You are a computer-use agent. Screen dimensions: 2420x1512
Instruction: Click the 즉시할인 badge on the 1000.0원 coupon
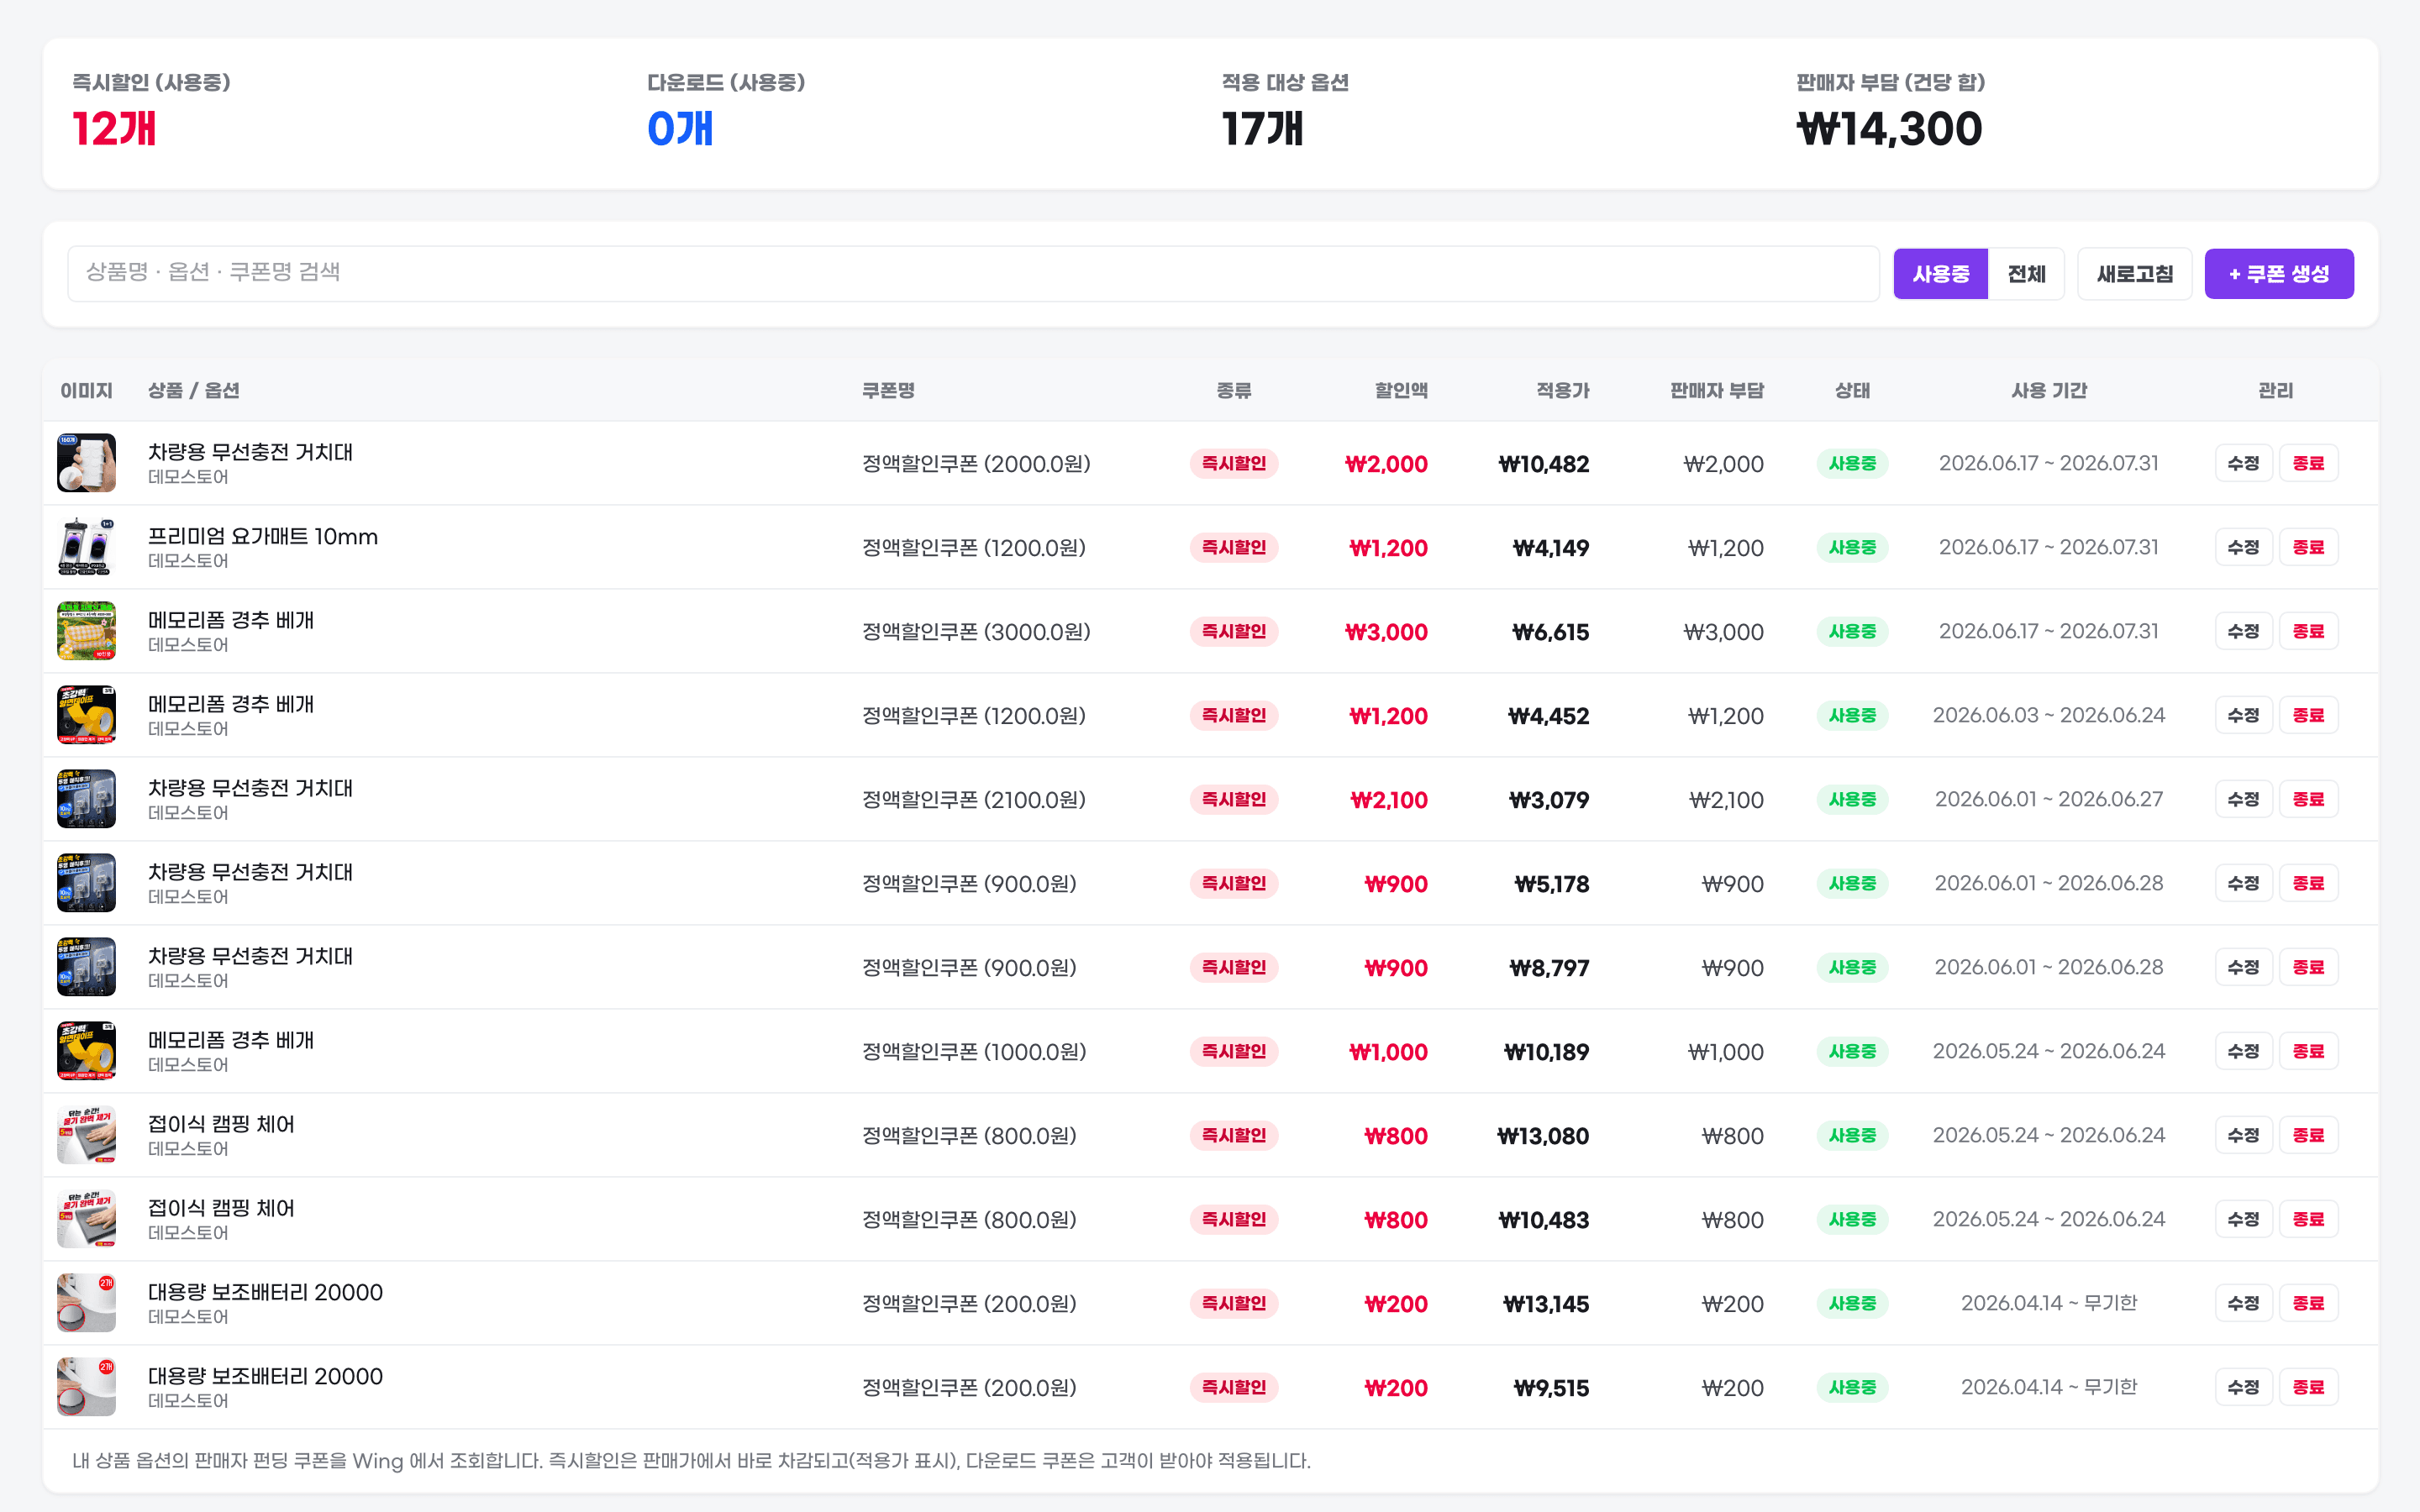(1233, 1051)
